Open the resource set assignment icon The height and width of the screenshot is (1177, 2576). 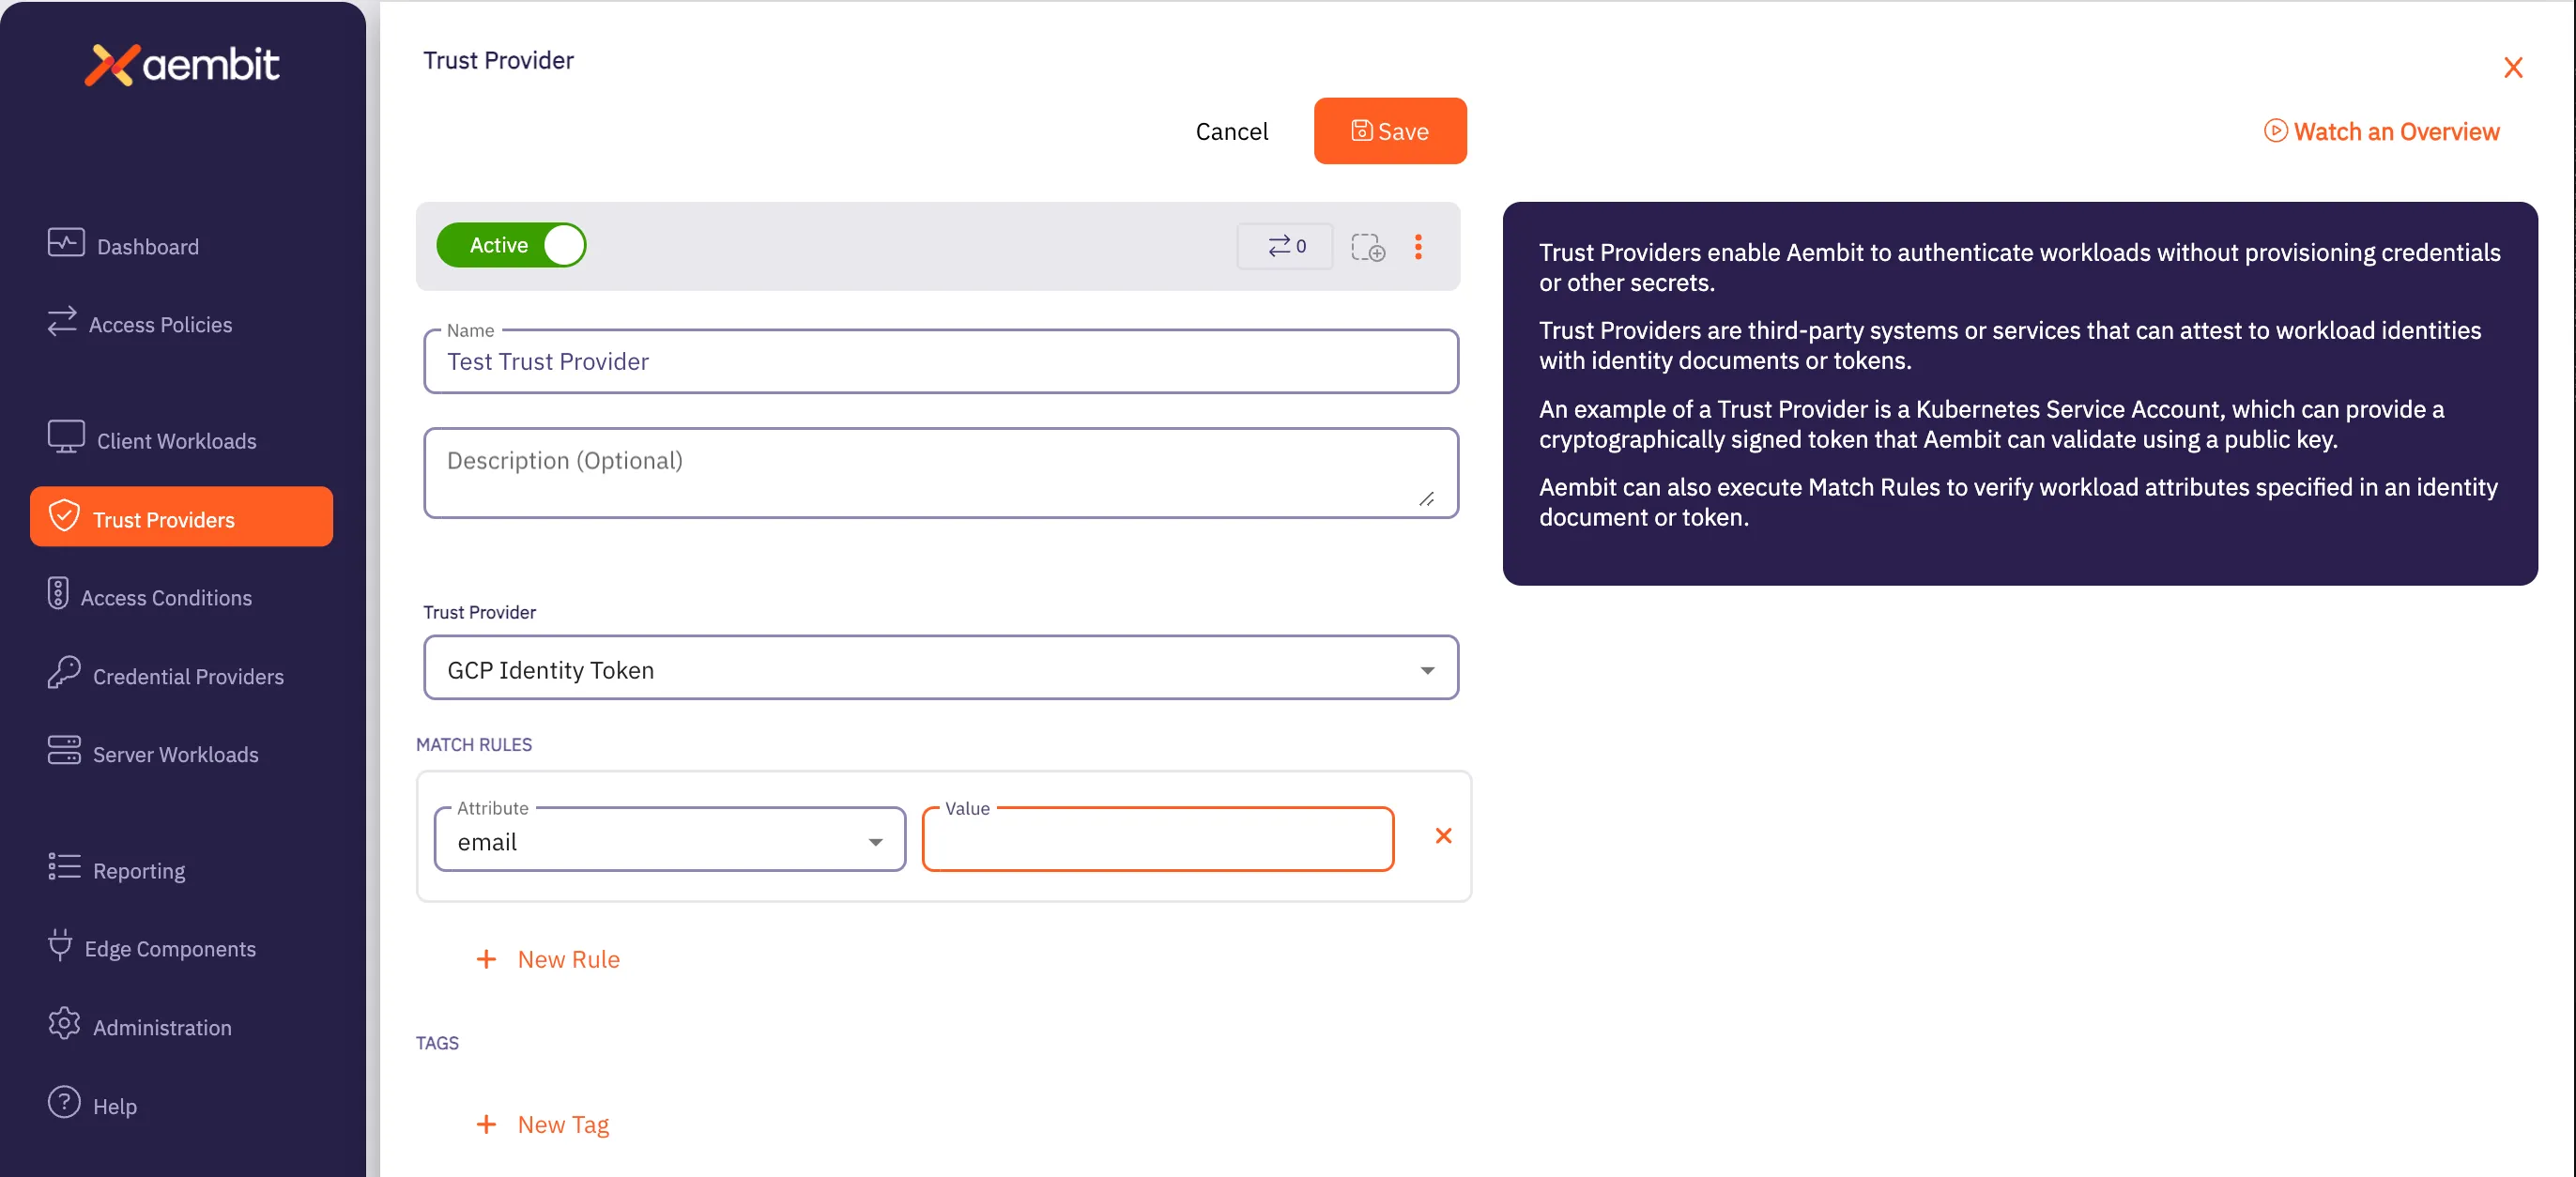coord(1368,247)
